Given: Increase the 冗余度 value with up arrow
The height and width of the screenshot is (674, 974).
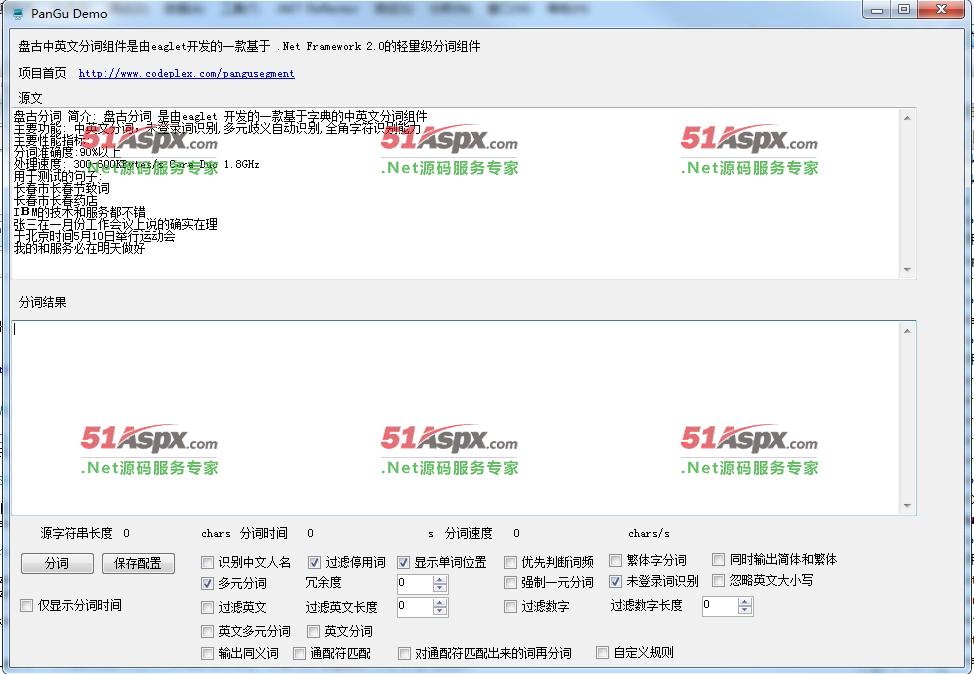Looking at the screenshot, I should (440, 580).
